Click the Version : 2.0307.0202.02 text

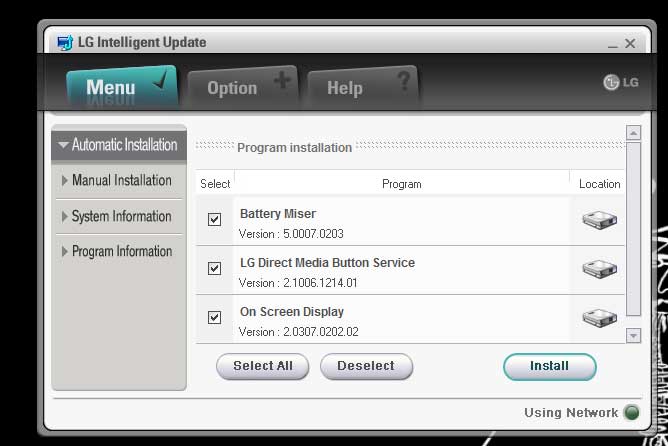[299, 332]
